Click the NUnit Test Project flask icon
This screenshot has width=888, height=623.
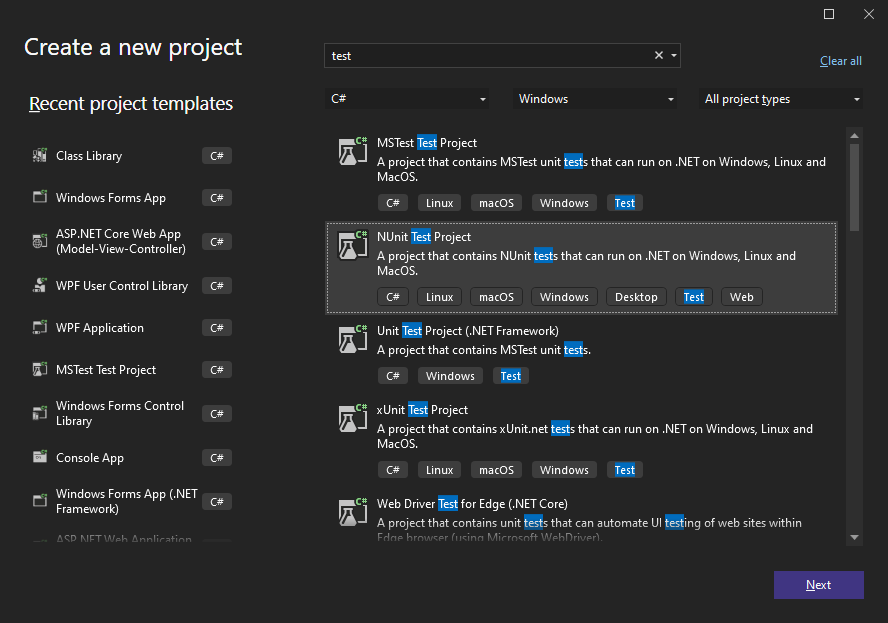353,245
